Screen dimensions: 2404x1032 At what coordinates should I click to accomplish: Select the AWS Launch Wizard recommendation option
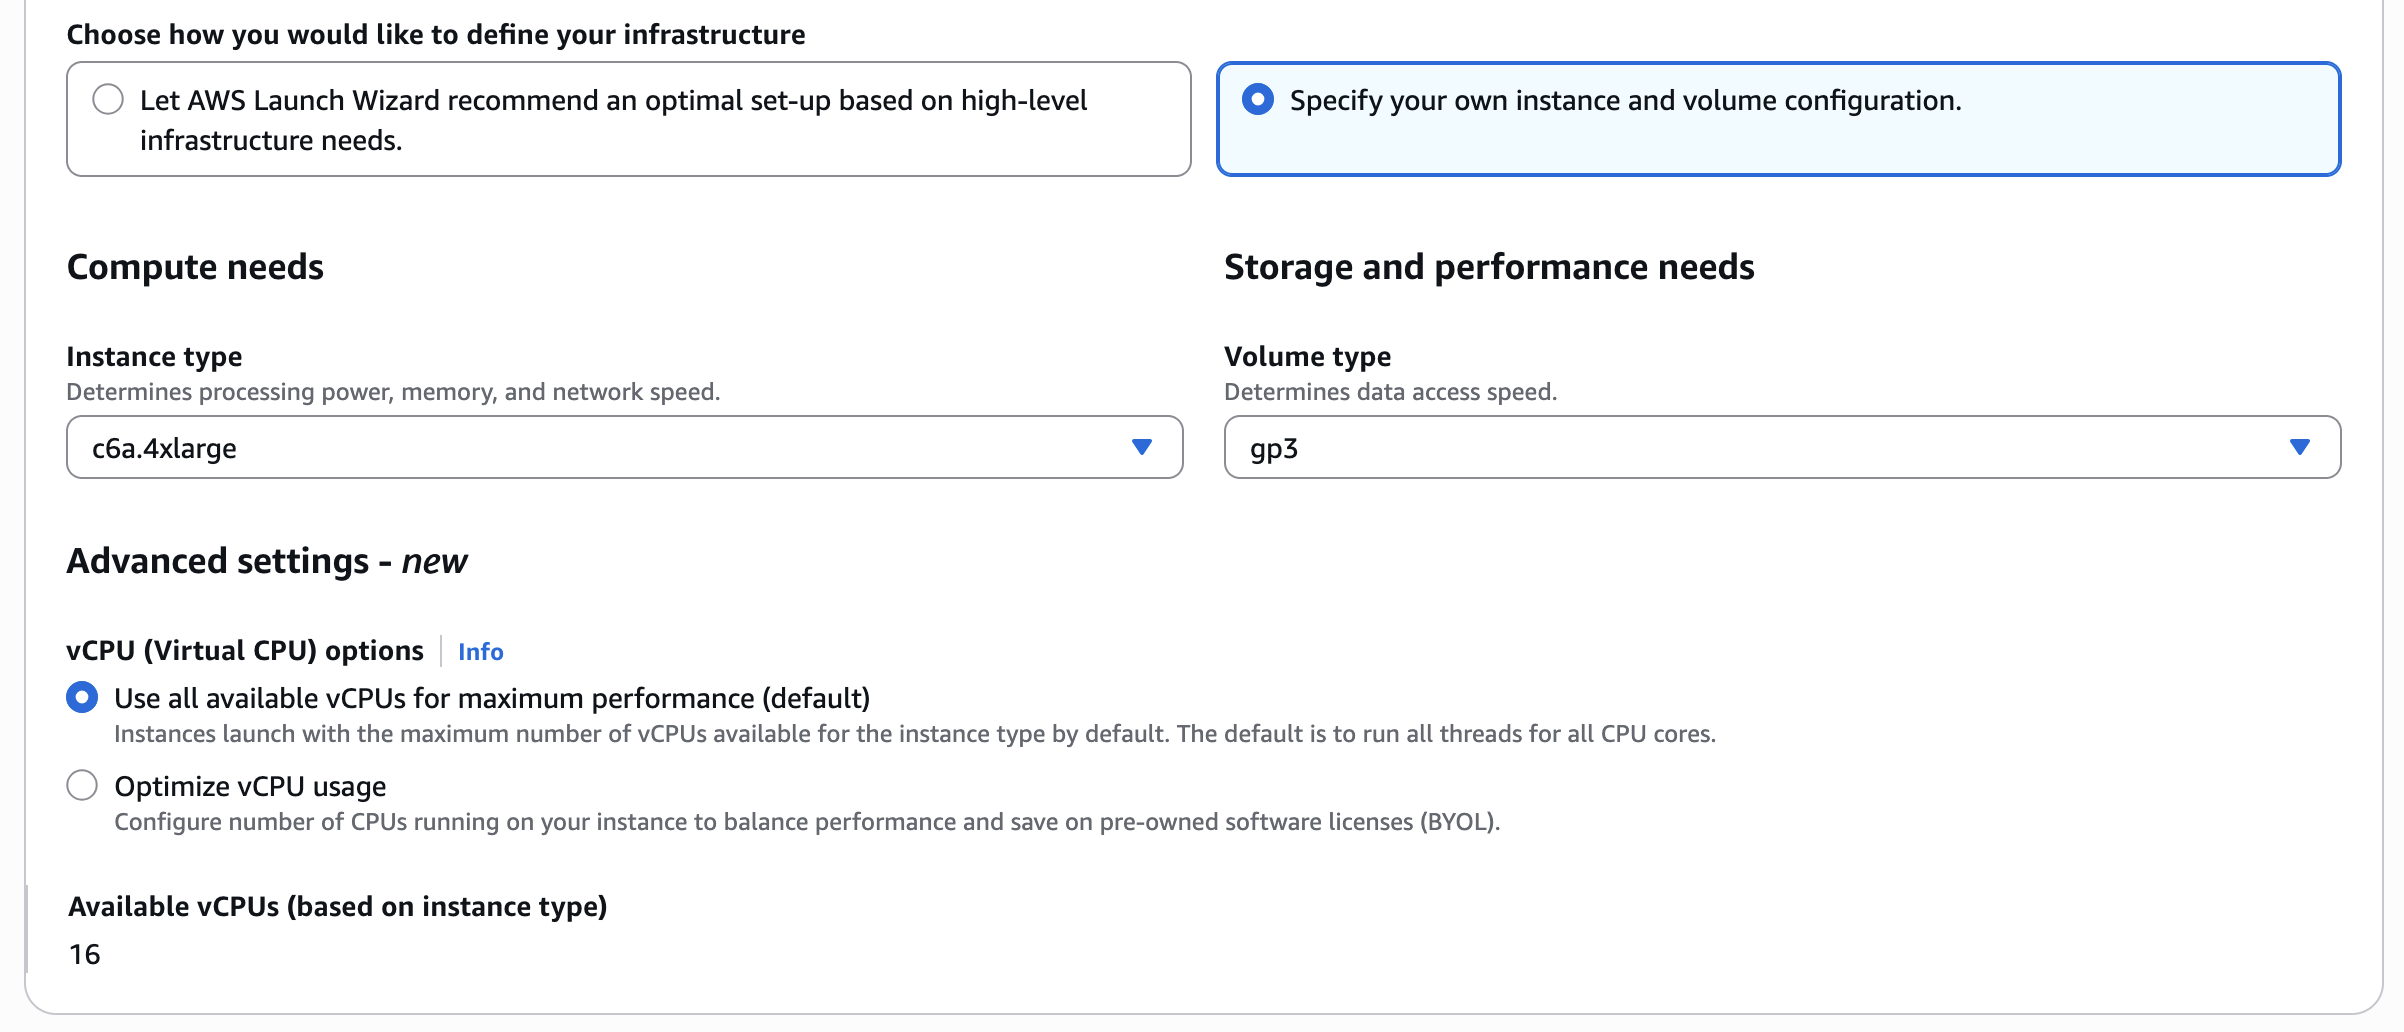(108, 100)
